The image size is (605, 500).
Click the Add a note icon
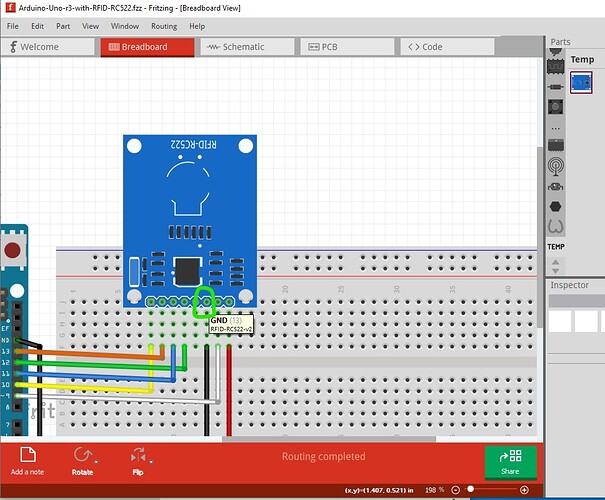click(x=28, y=455)
